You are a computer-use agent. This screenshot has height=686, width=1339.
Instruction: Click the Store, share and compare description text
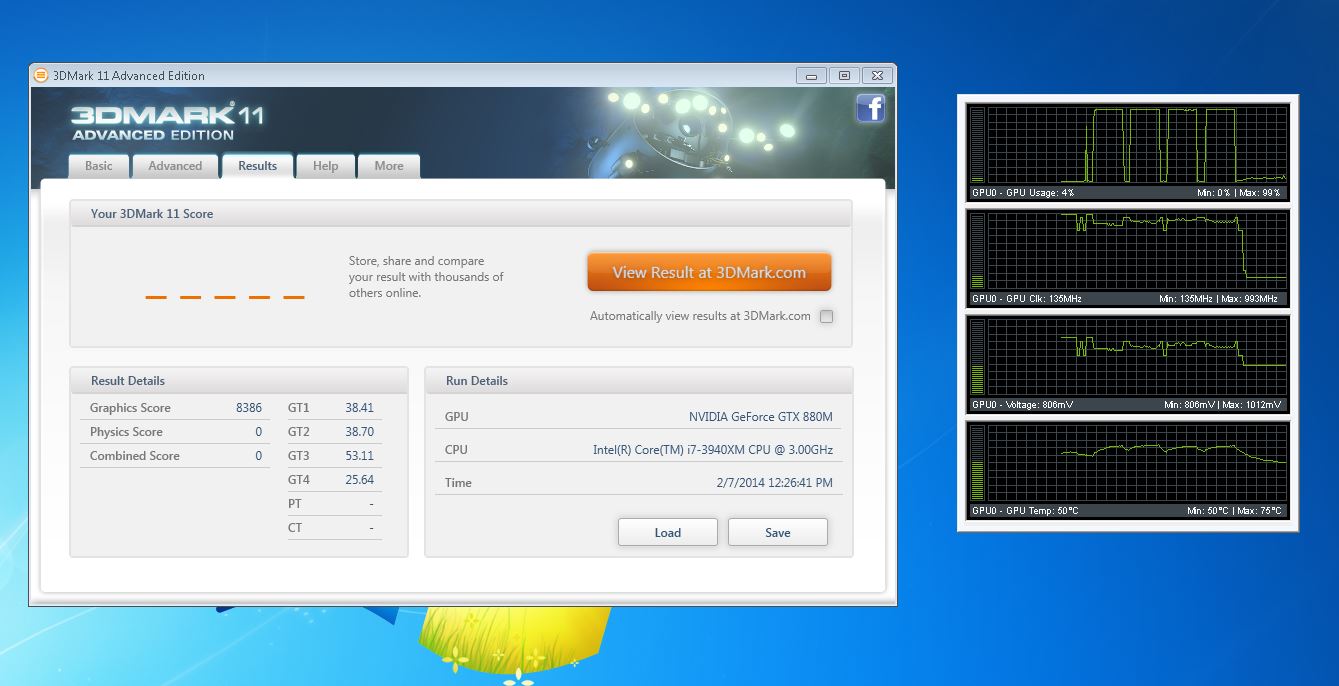[426, 277]
